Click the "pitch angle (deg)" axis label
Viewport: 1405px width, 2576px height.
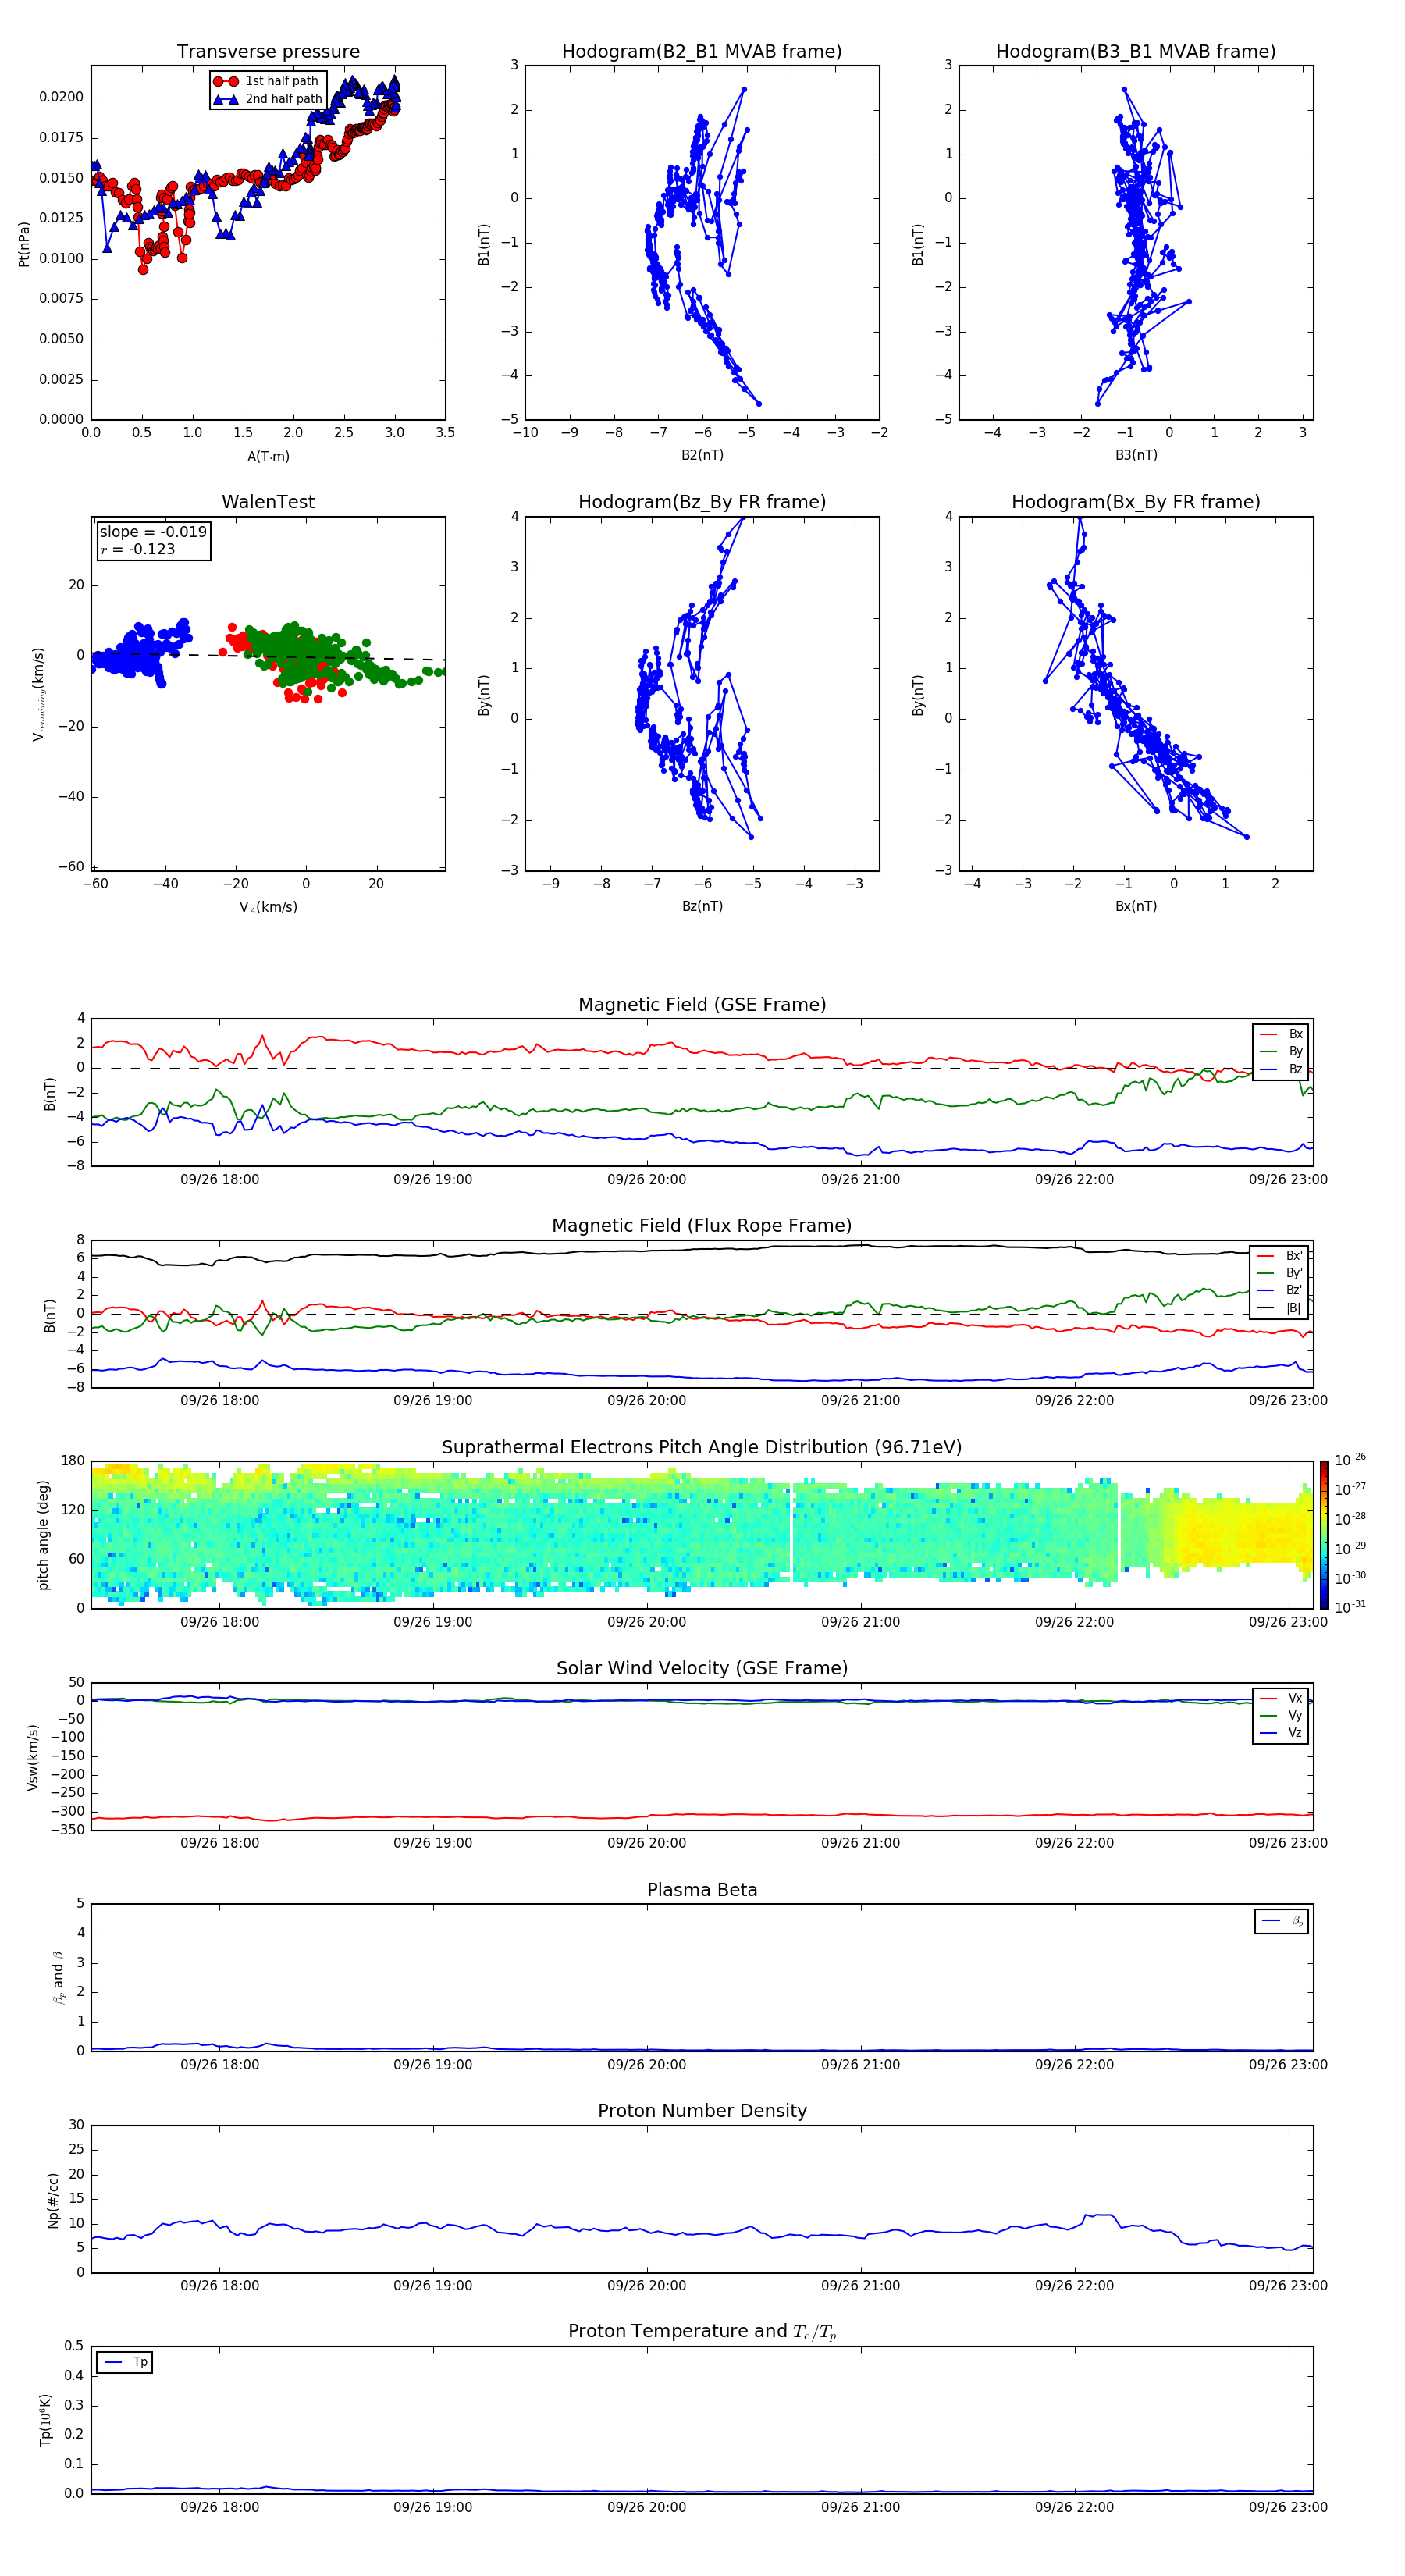click(x=43, y=1535)
